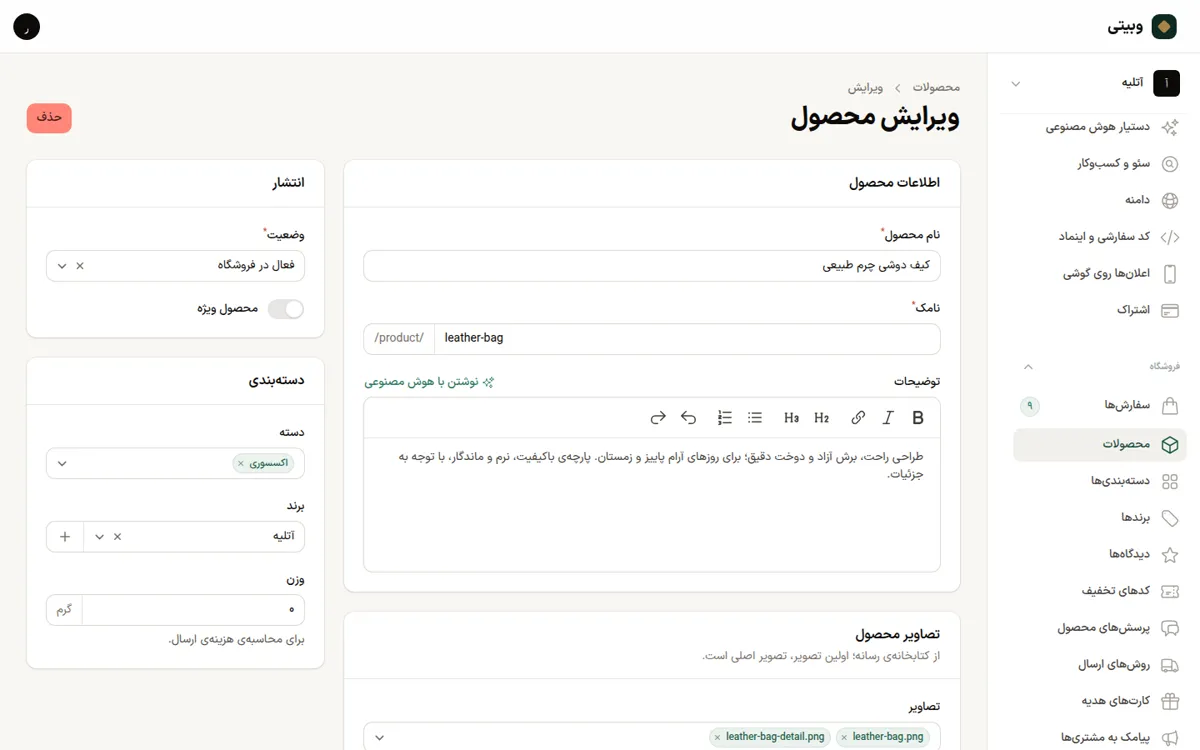The width and height of the screenshot is (1200, 750).
Task: Insert a link in the description editor
Action: click(858, 418)
